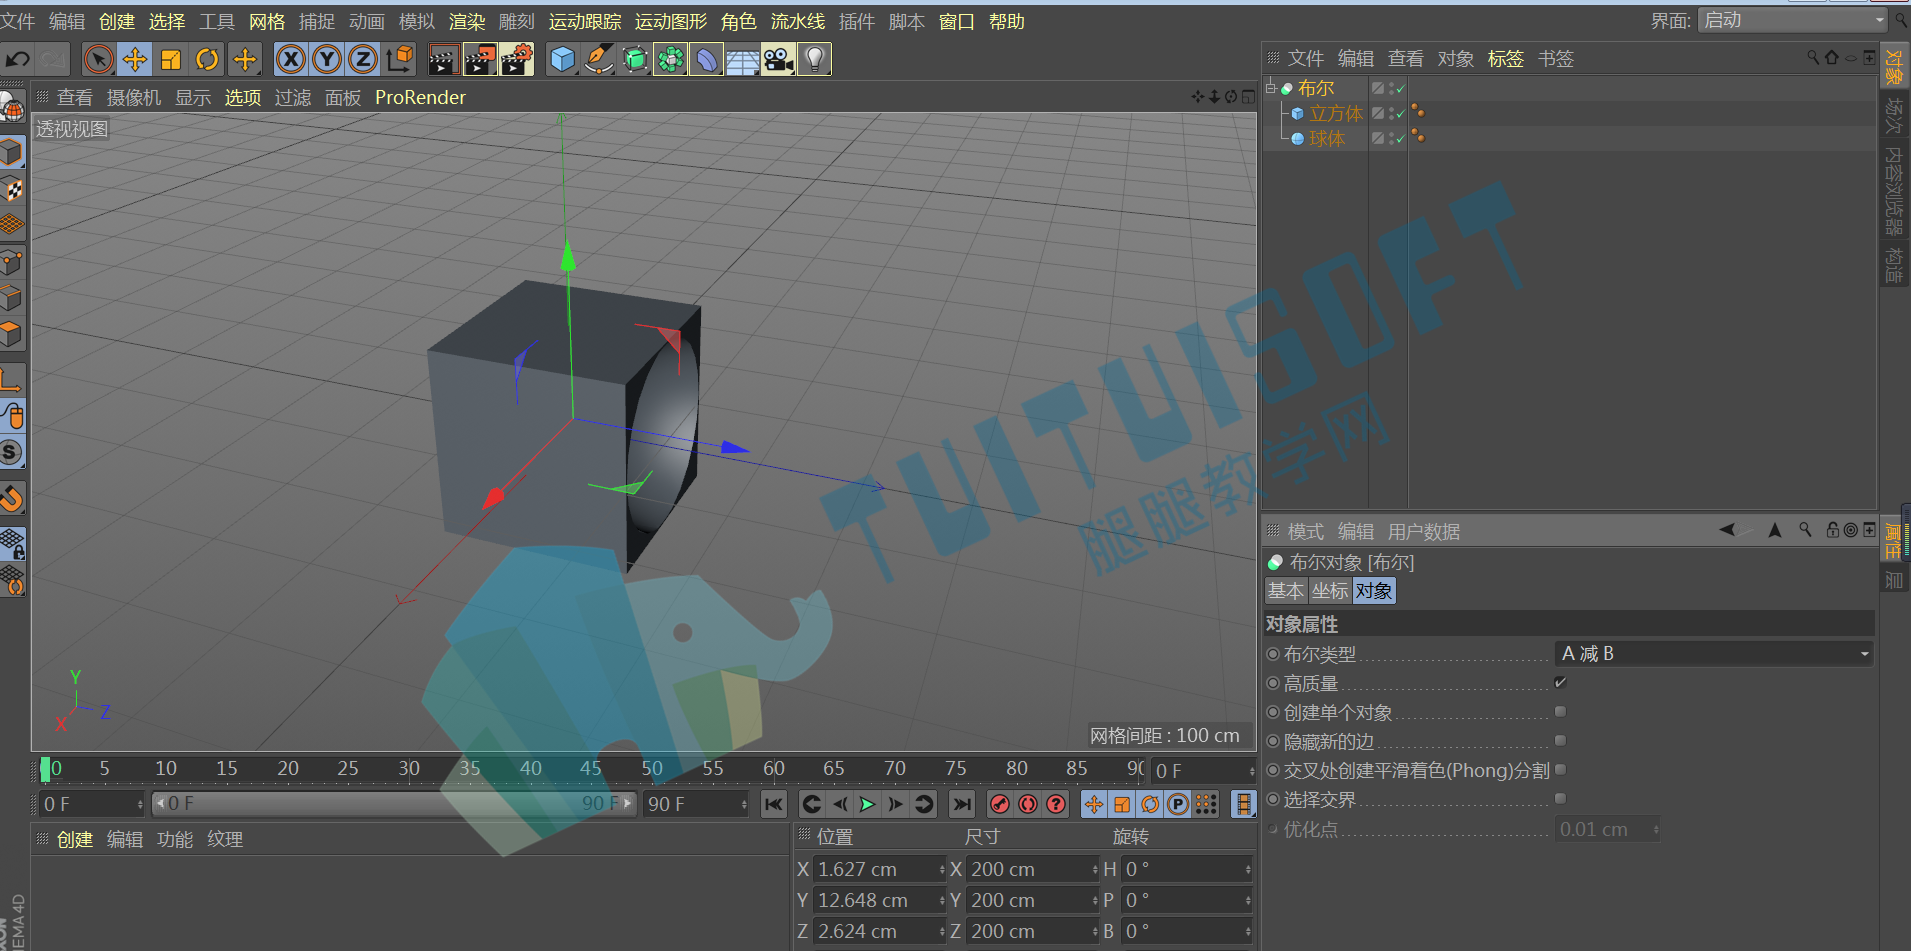Click the coordinate system cube icon
Image resolution: width=1911 pixels, height=951 pixels.
pos(400,60)
